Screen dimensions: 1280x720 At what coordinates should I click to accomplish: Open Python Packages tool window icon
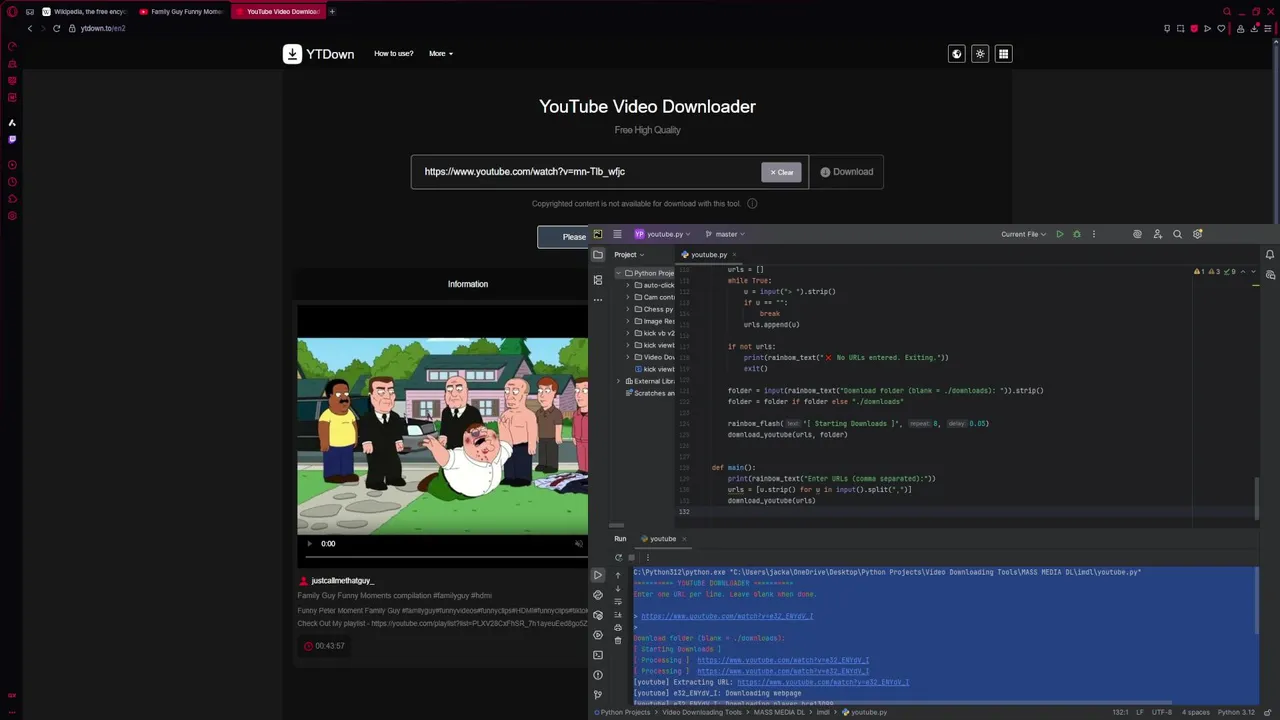point(598,615)
